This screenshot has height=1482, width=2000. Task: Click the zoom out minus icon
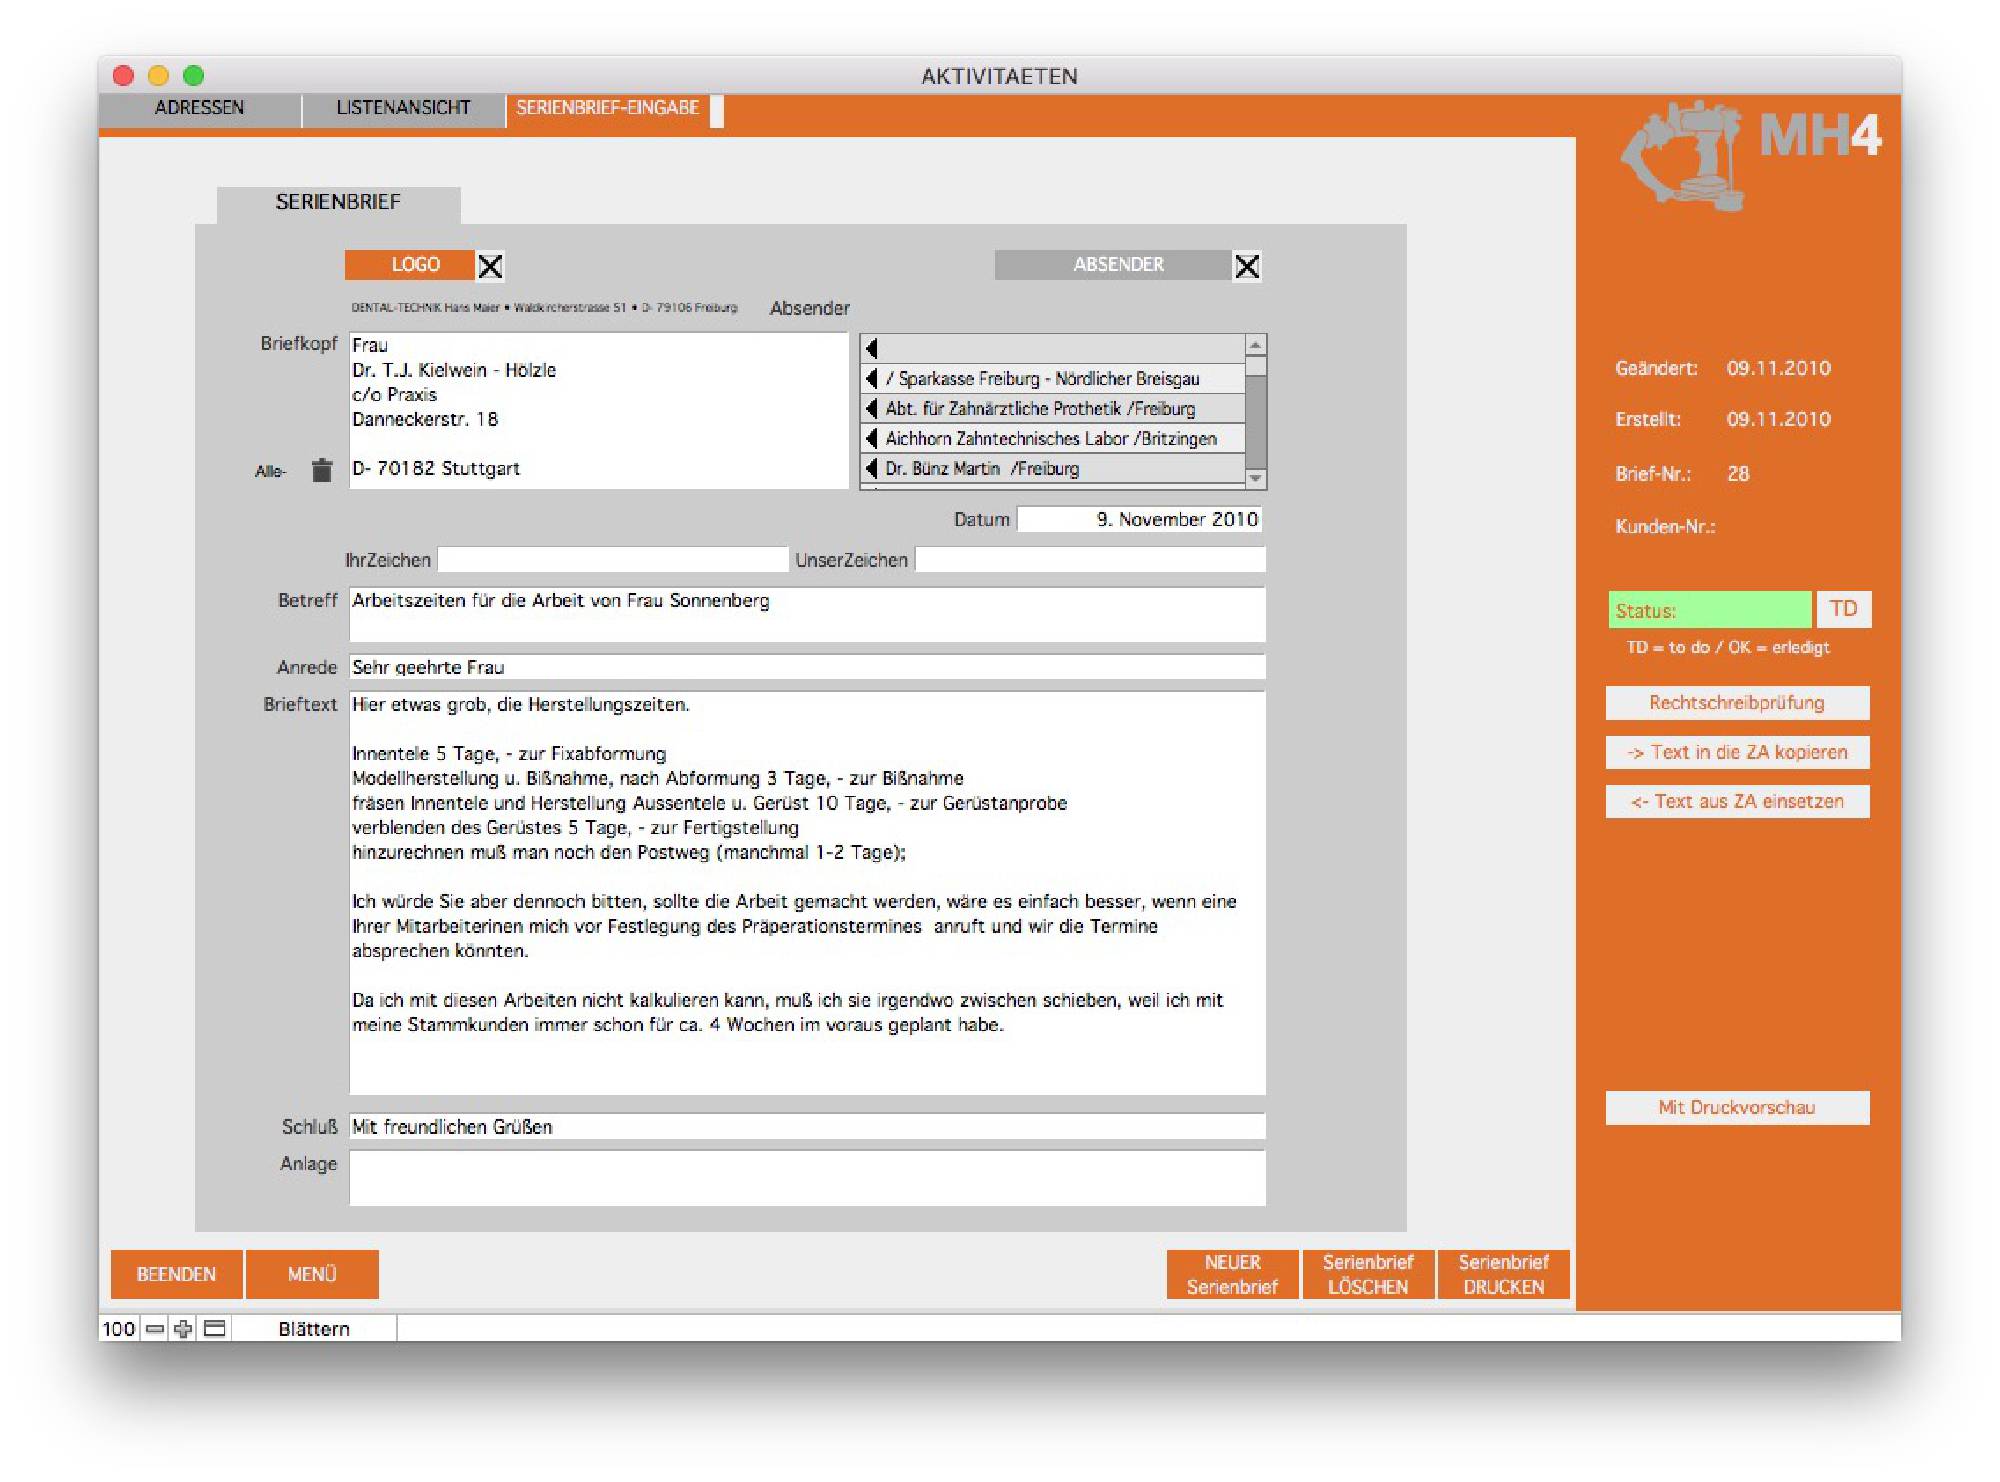(x=155, y=1328)
